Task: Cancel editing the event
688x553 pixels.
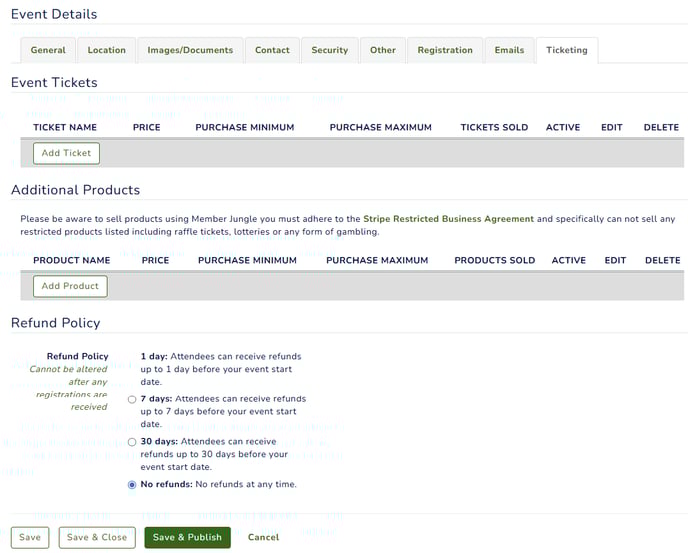Action: point(263,538)
